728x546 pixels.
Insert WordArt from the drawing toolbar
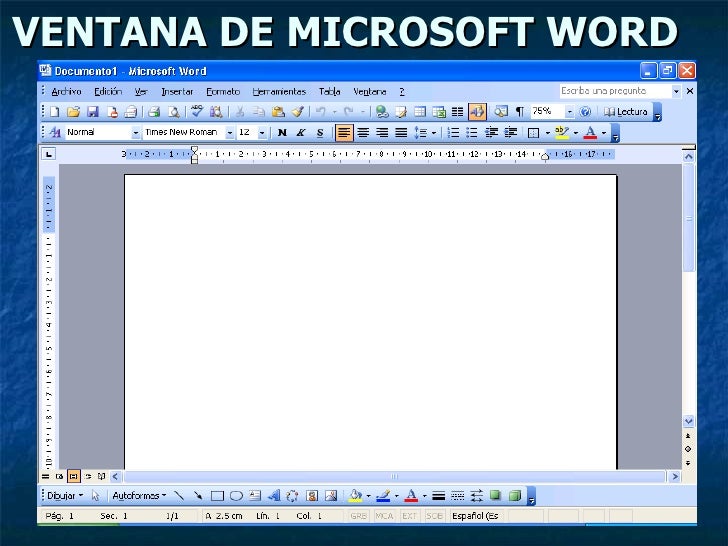pyautogui.click(x=274, y=496)
